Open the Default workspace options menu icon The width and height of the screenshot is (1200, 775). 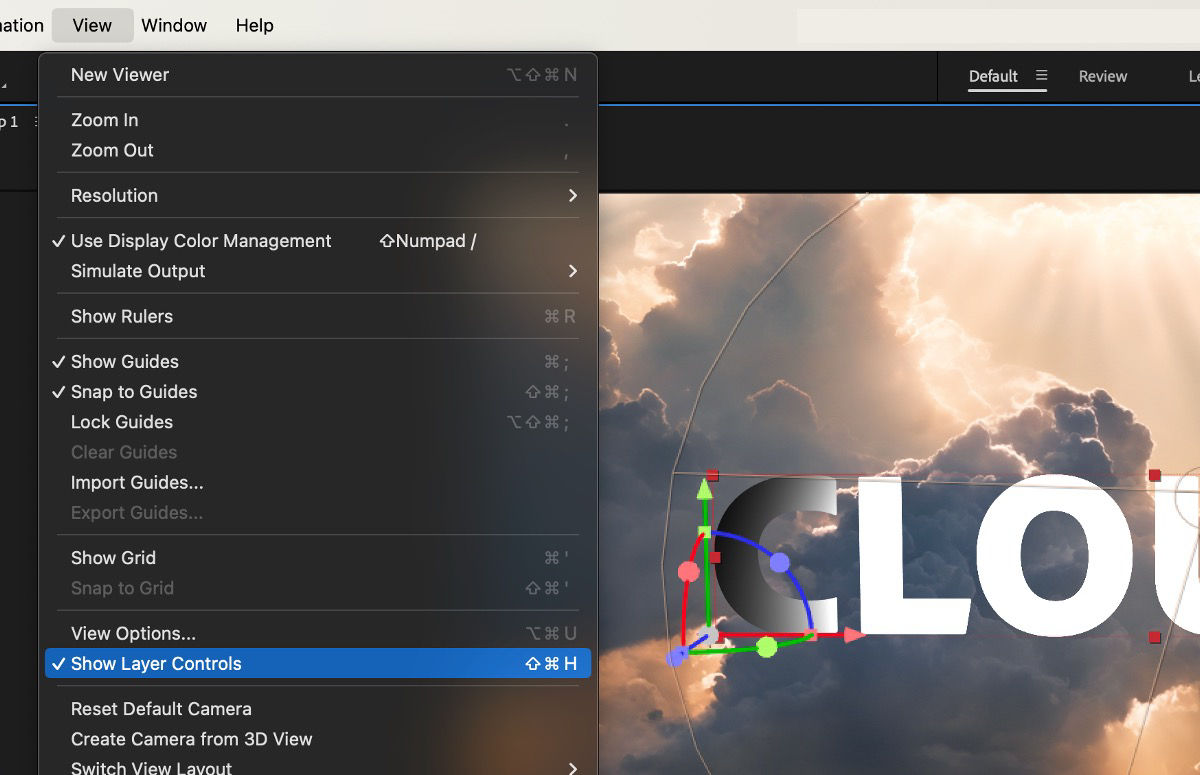tap(1042, 75)
